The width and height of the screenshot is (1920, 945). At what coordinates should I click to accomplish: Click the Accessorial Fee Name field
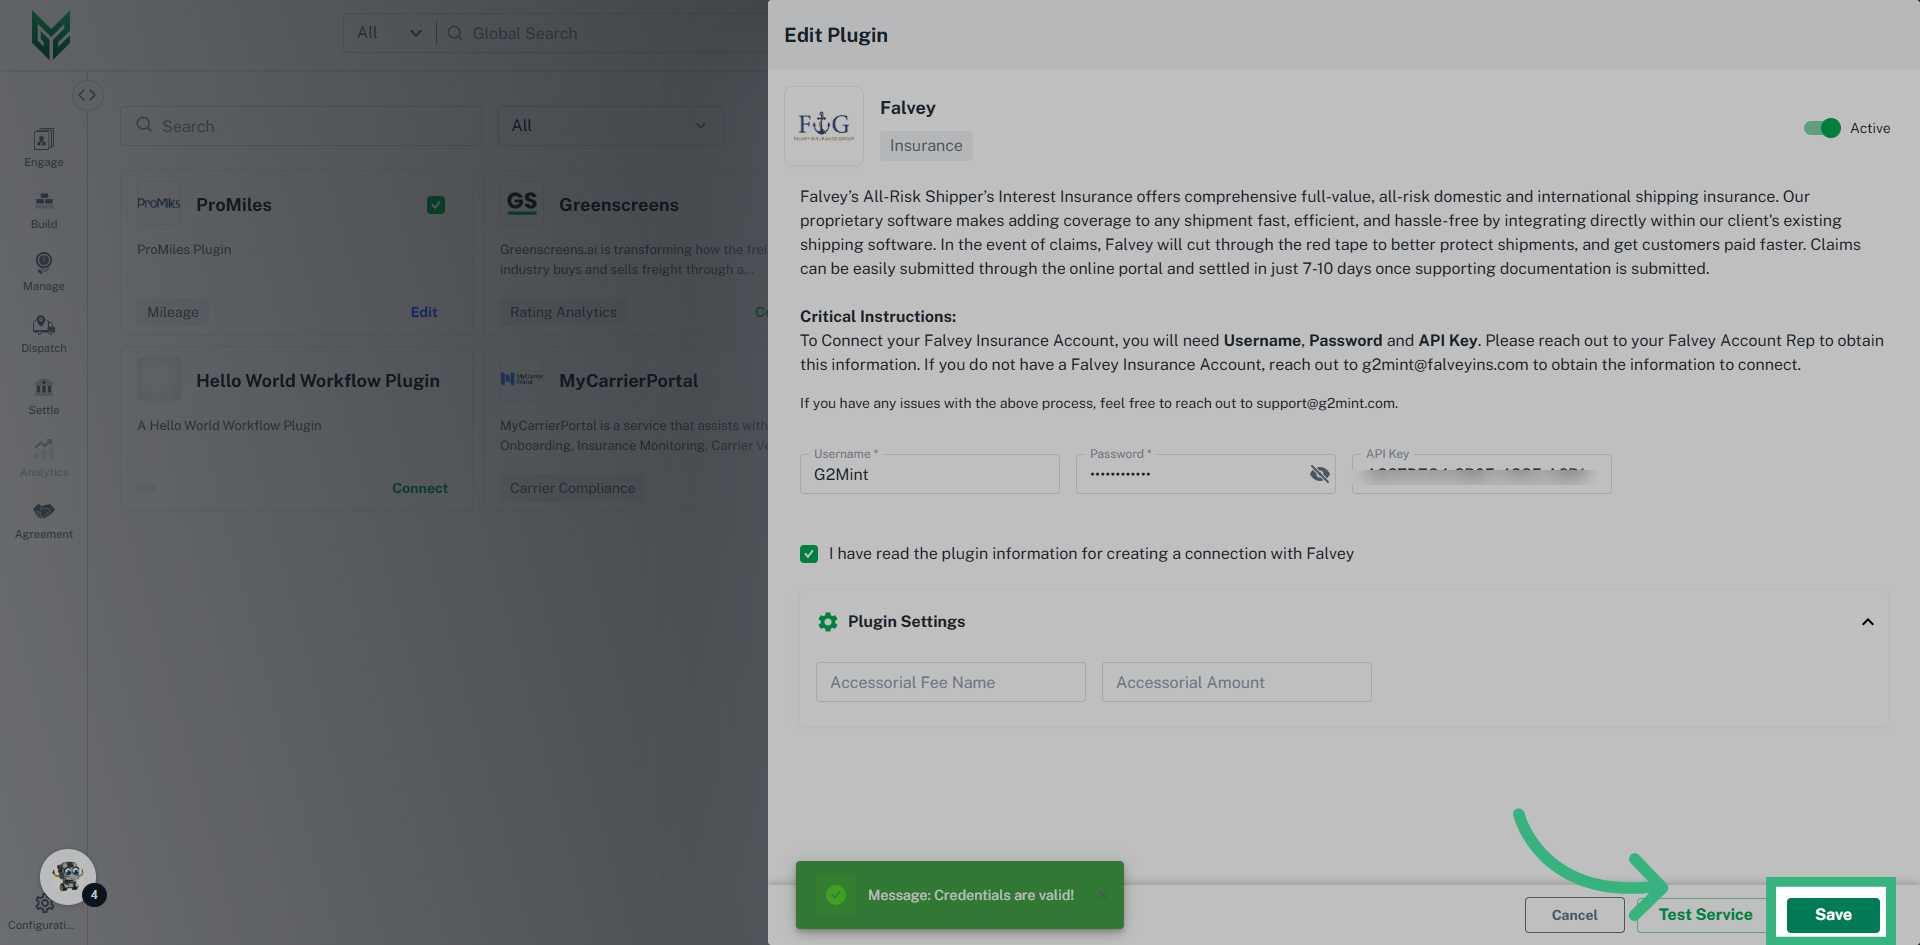pyautogui.click(x=950, y=682)
